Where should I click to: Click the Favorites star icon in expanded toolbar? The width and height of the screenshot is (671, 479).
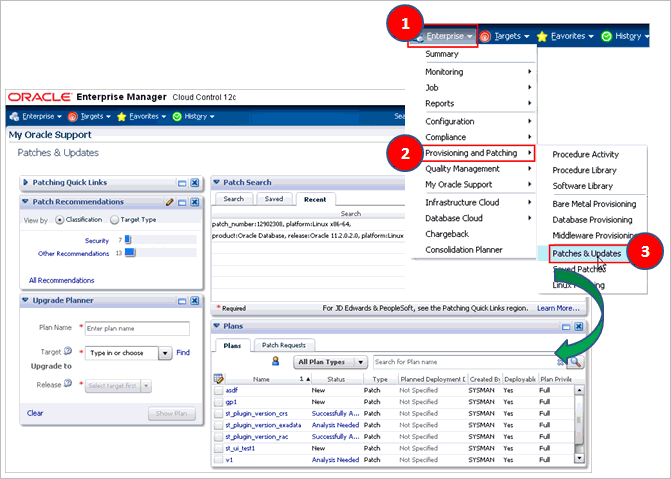[542, 37]
